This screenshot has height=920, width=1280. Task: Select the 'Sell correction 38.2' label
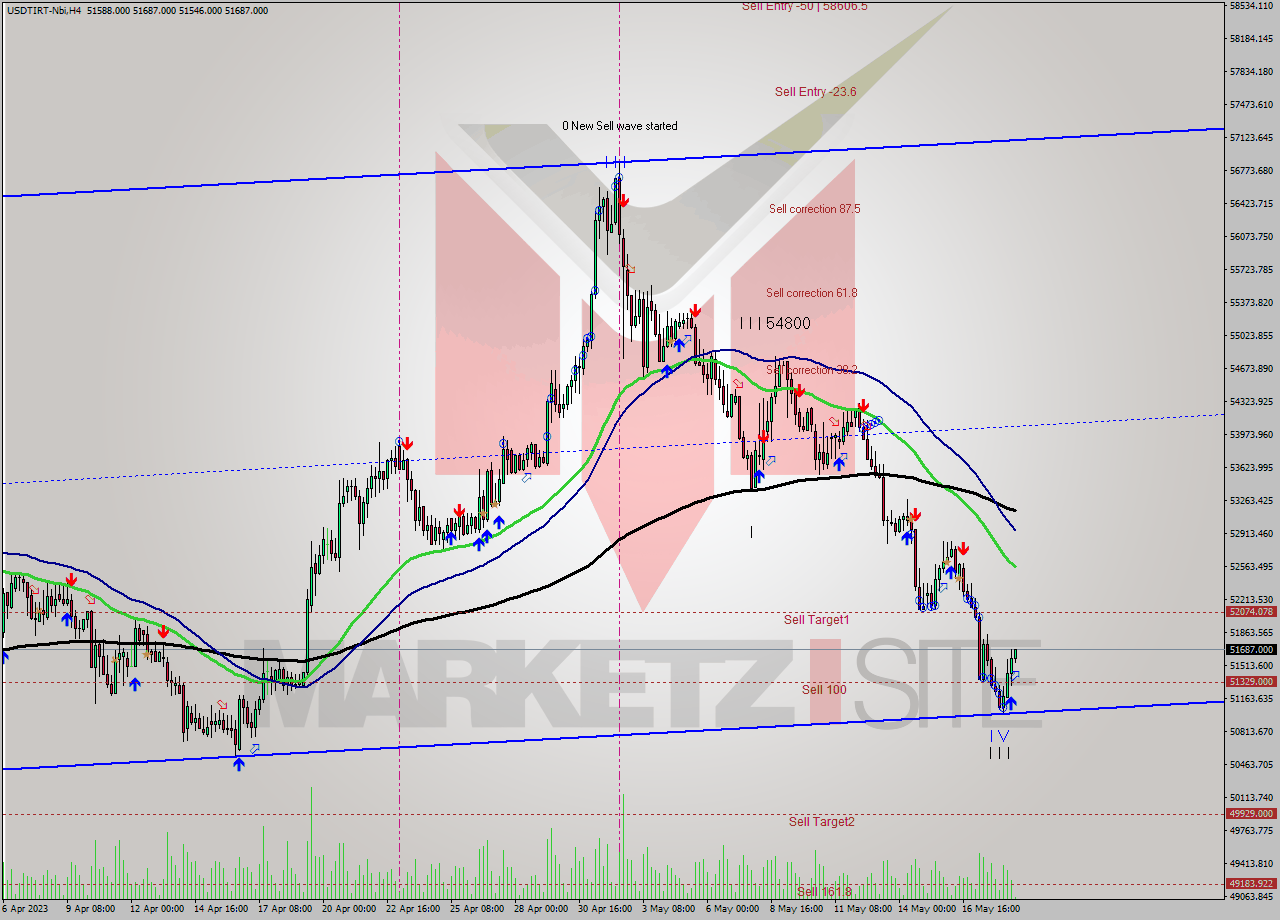click(x=811, y=370)
